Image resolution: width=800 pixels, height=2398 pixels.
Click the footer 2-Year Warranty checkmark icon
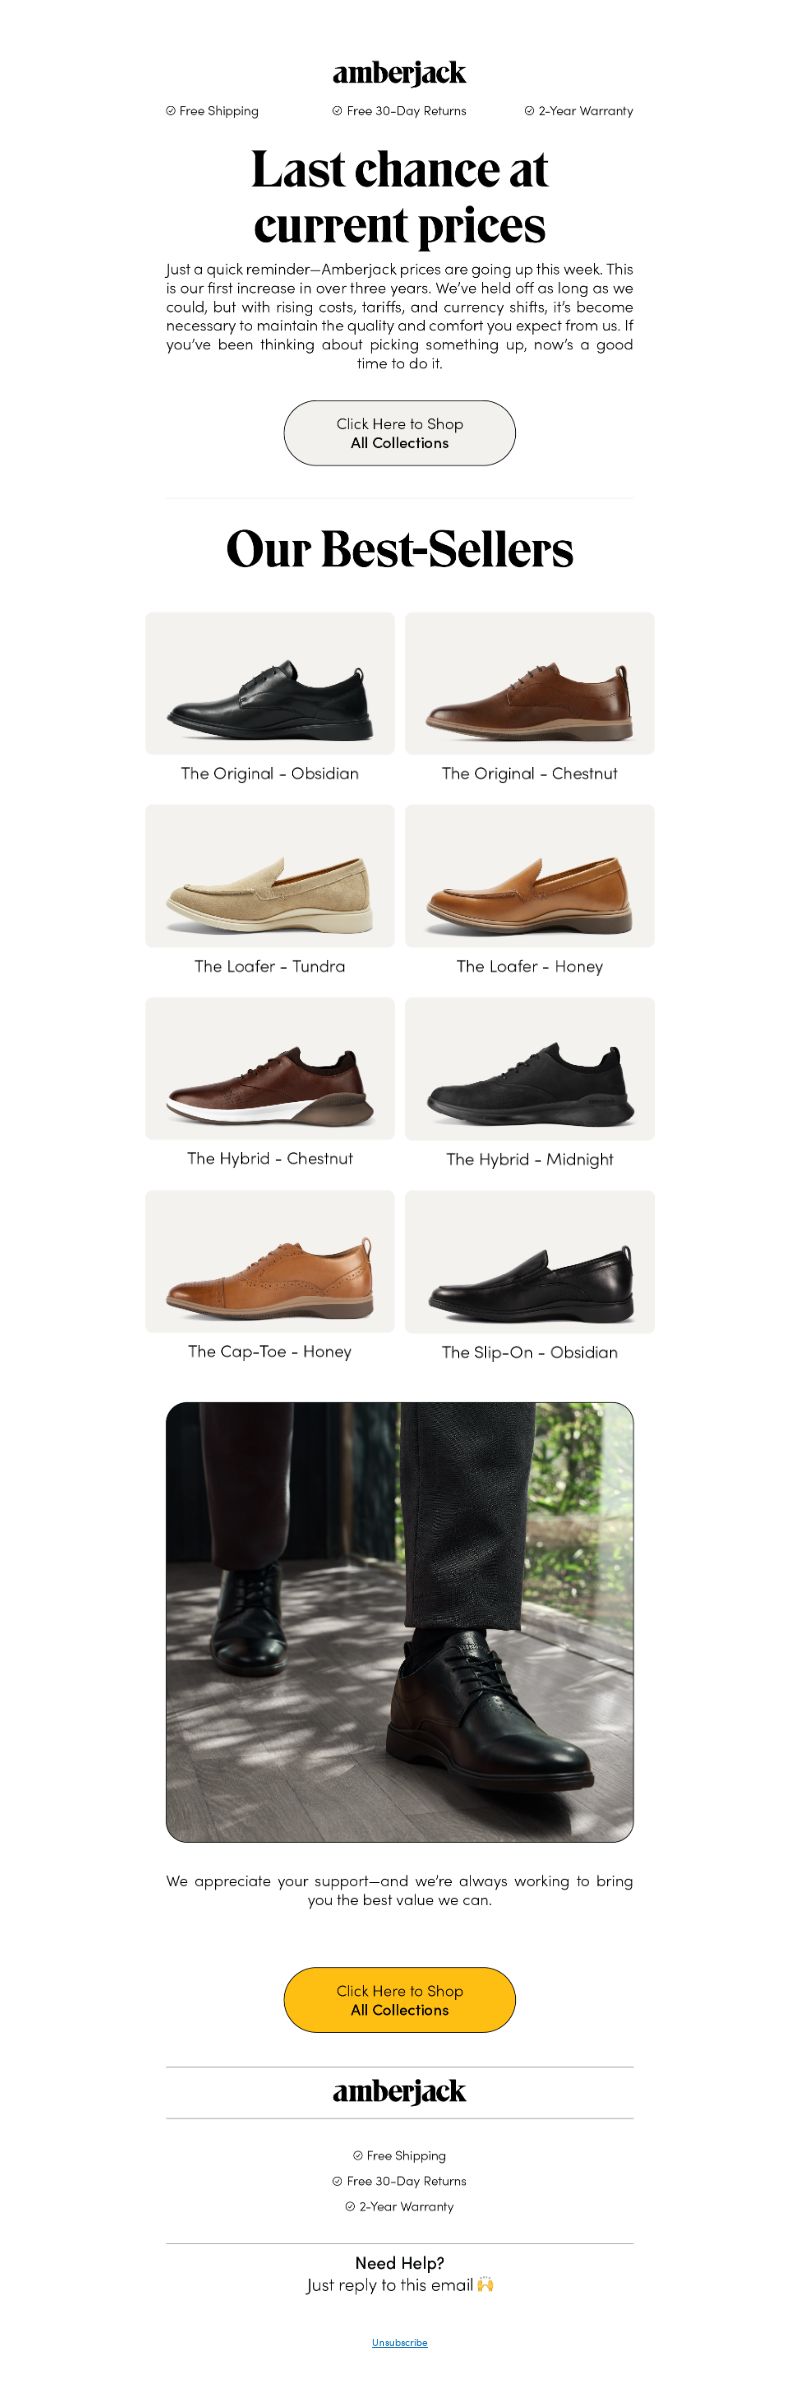pos(350,2206)
